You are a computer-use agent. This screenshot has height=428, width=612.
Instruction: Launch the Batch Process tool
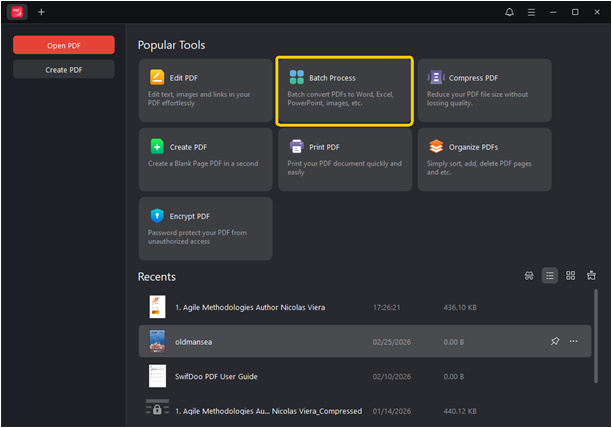pyautogui.click(x=344, y=91)
